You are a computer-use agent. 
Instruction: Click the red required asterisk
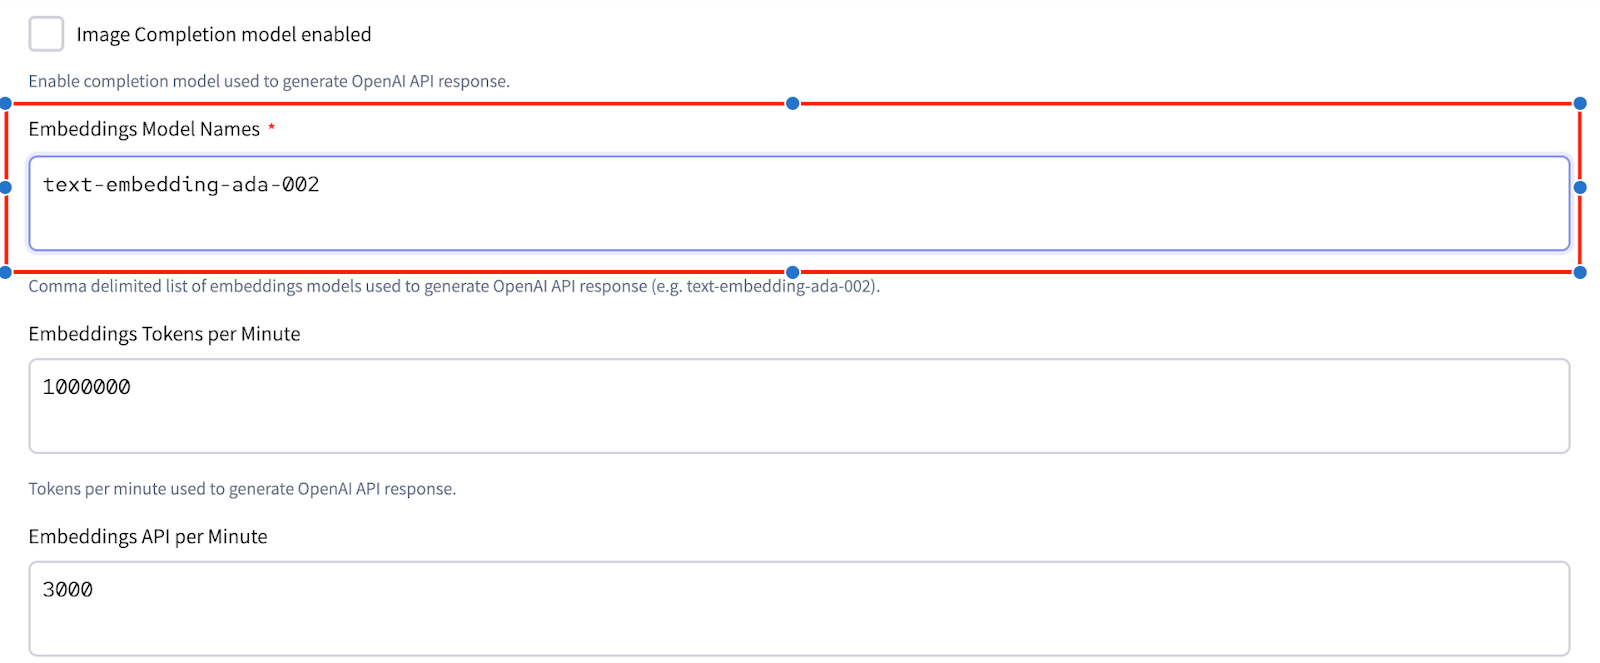point(271,128)
